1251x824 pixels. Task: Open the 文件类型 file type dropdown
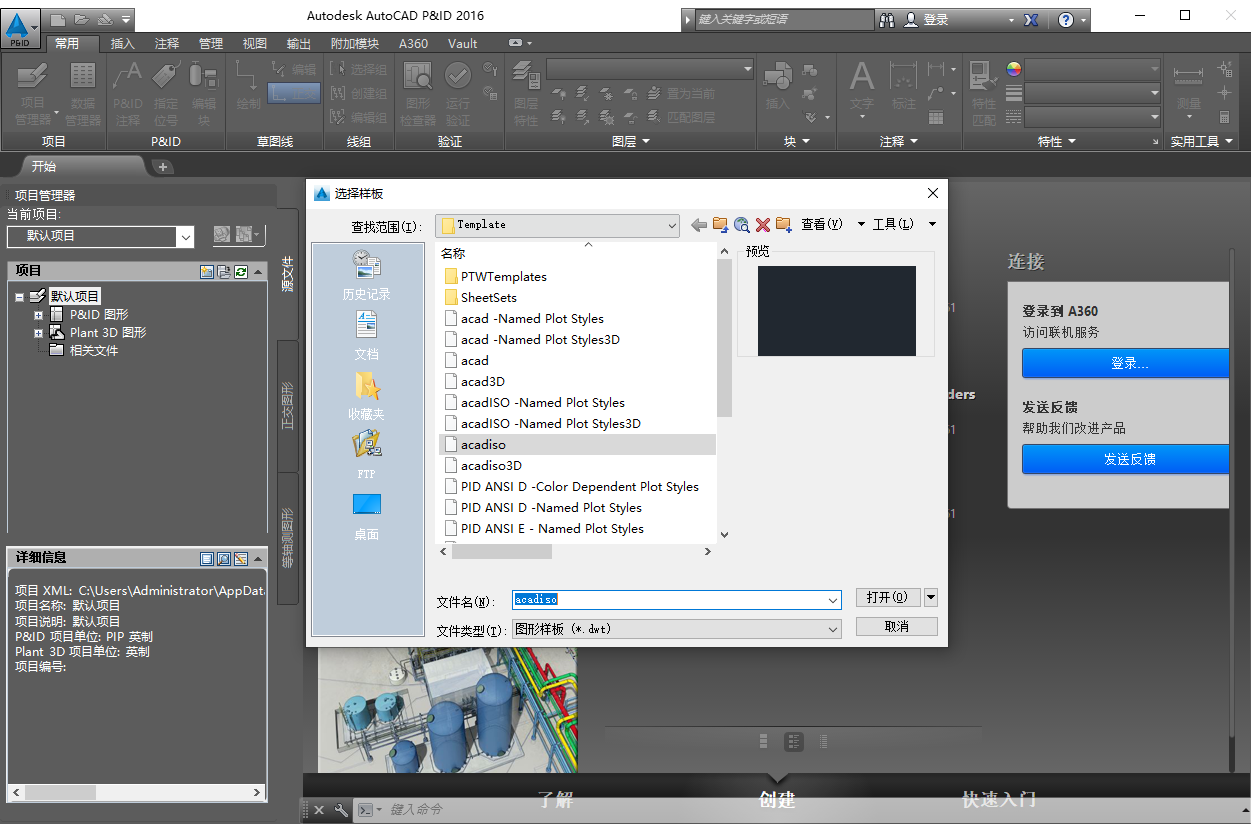(831, 629)
